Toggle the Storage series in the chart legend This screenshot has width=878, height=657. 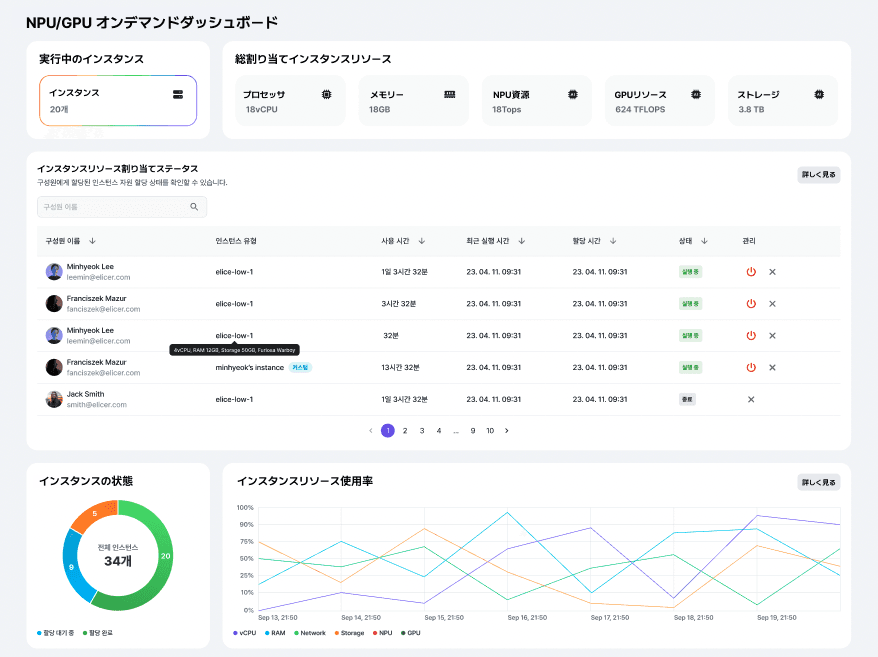point(348,633)
